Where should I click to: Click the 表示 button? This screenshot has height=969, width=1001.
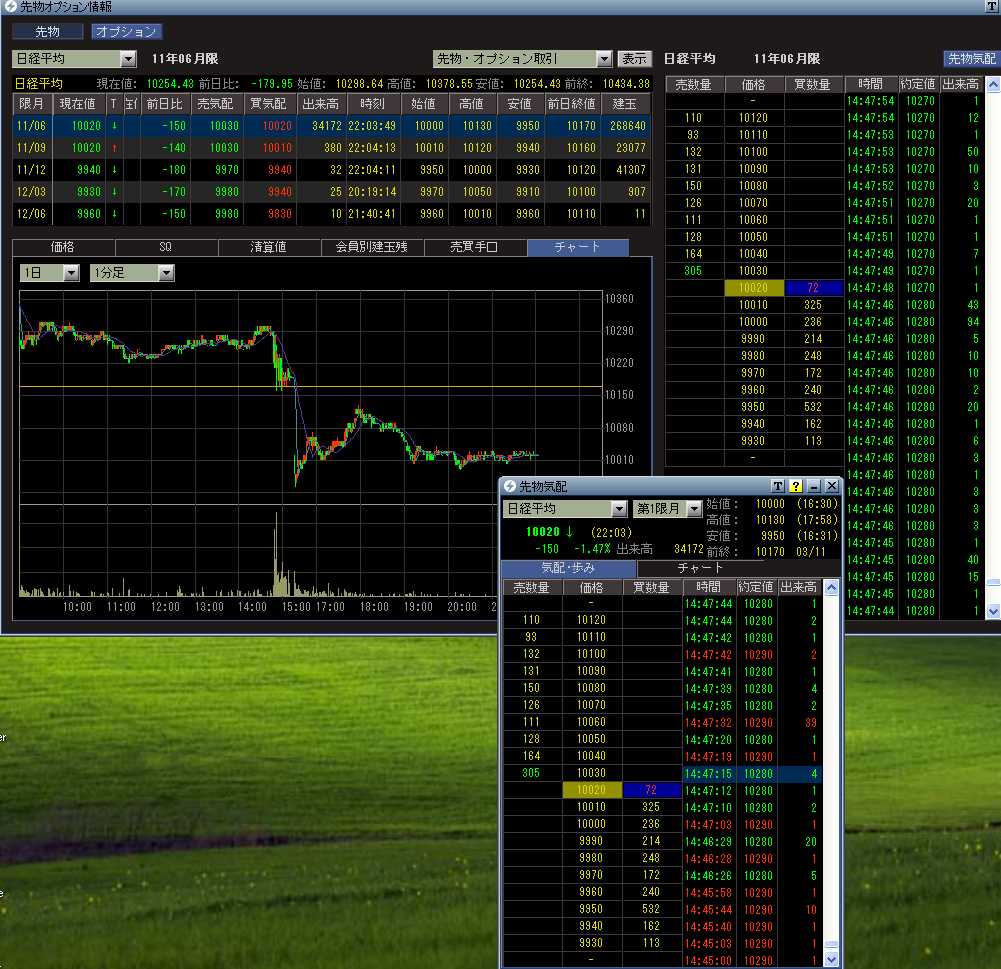(633, 59)
